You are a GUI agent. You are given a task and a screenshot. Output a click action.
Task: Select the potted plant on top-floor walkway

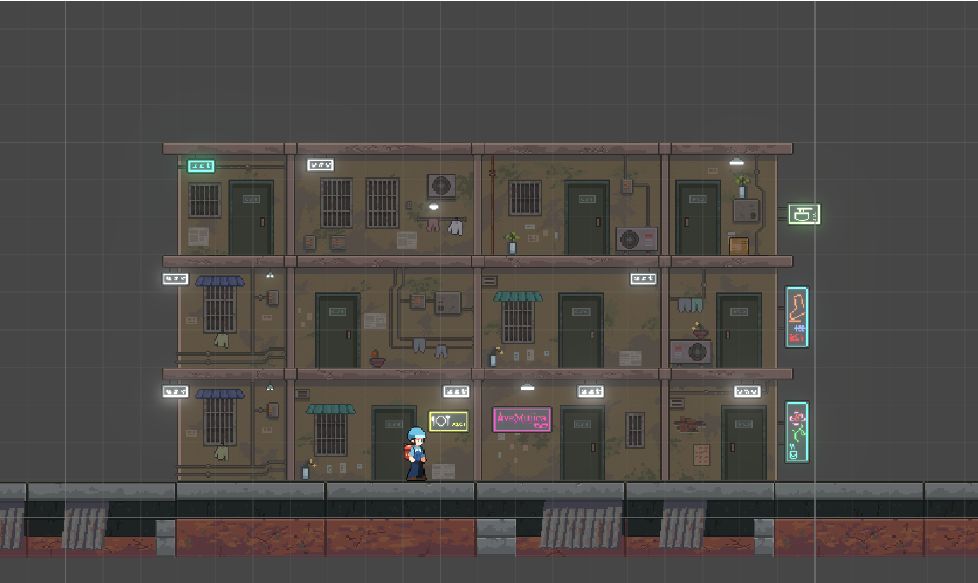(512, 243)
